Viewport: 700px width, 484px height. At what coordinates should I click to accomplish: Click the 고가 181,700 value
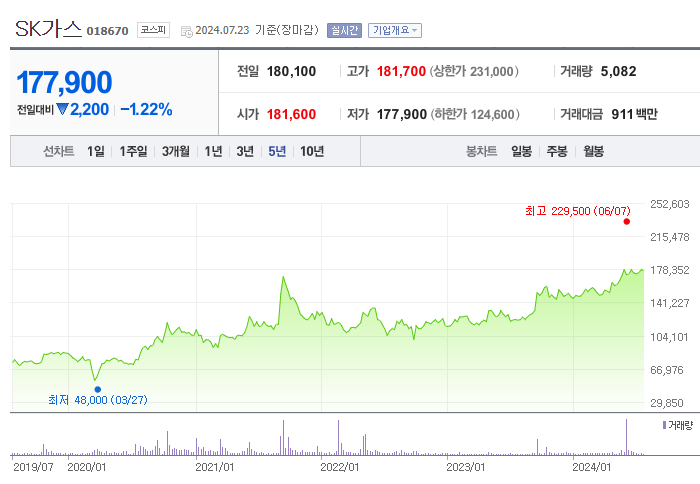click(401, 71)
